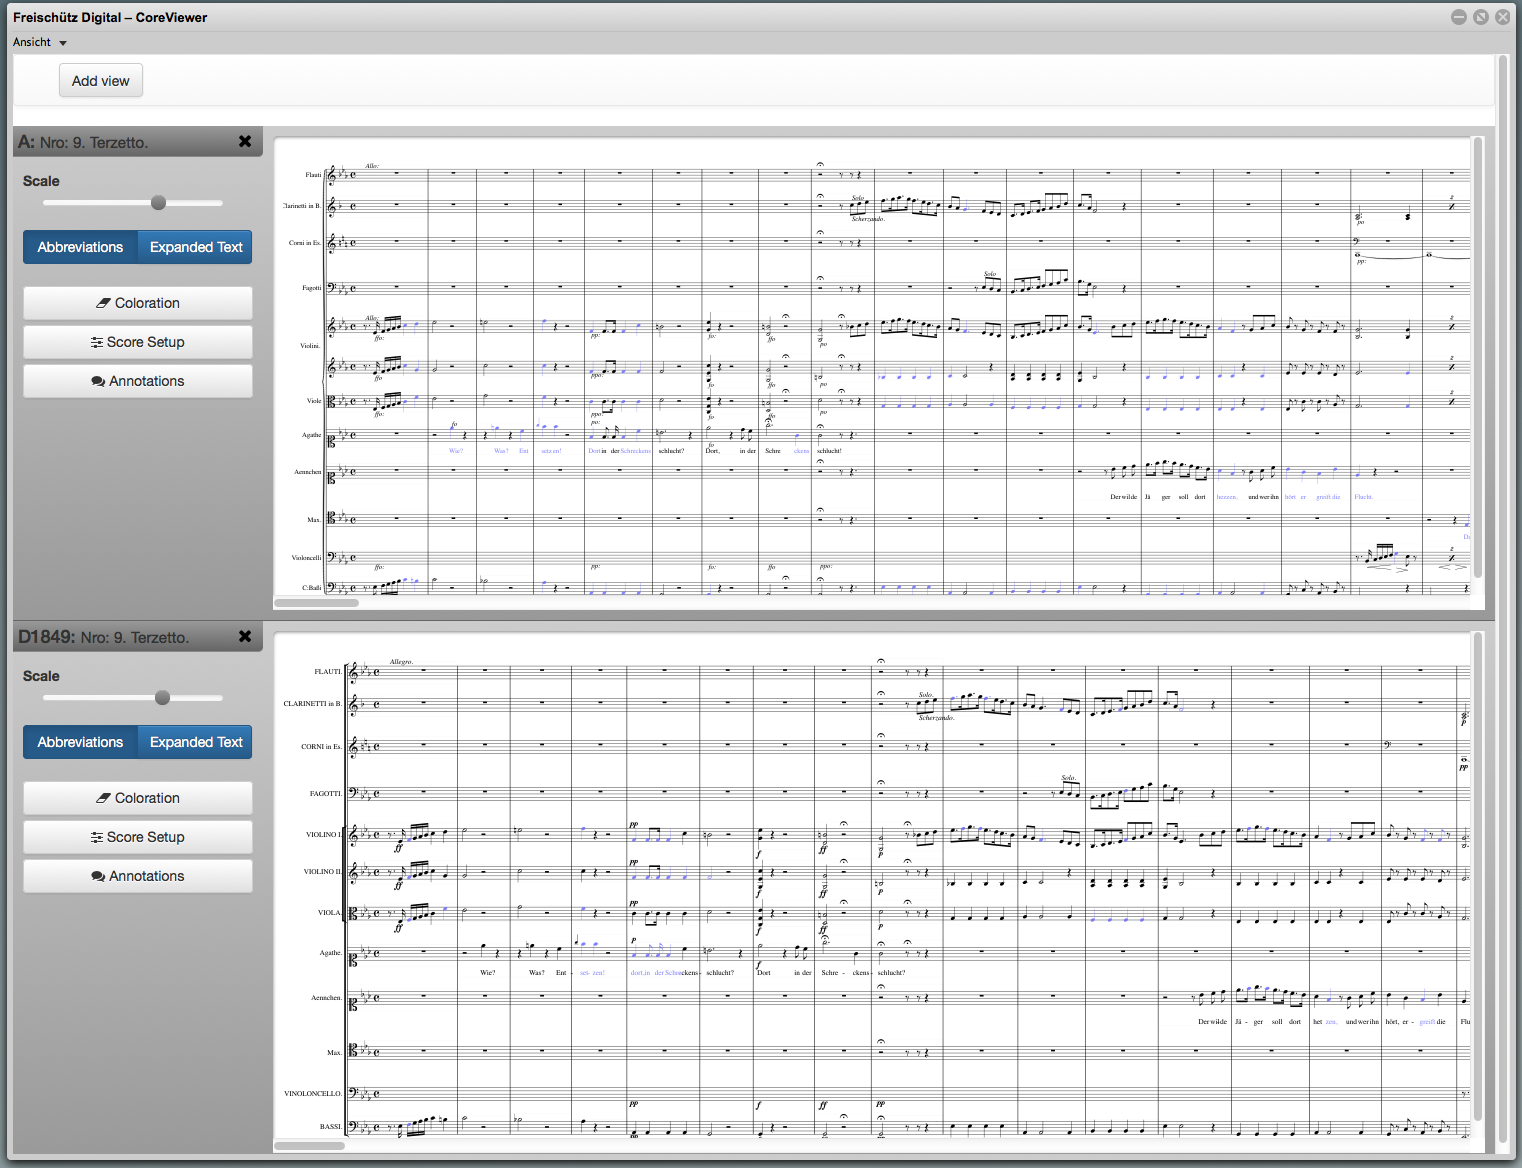Click the 'Scherzando.' marking in score D1849

937,718
